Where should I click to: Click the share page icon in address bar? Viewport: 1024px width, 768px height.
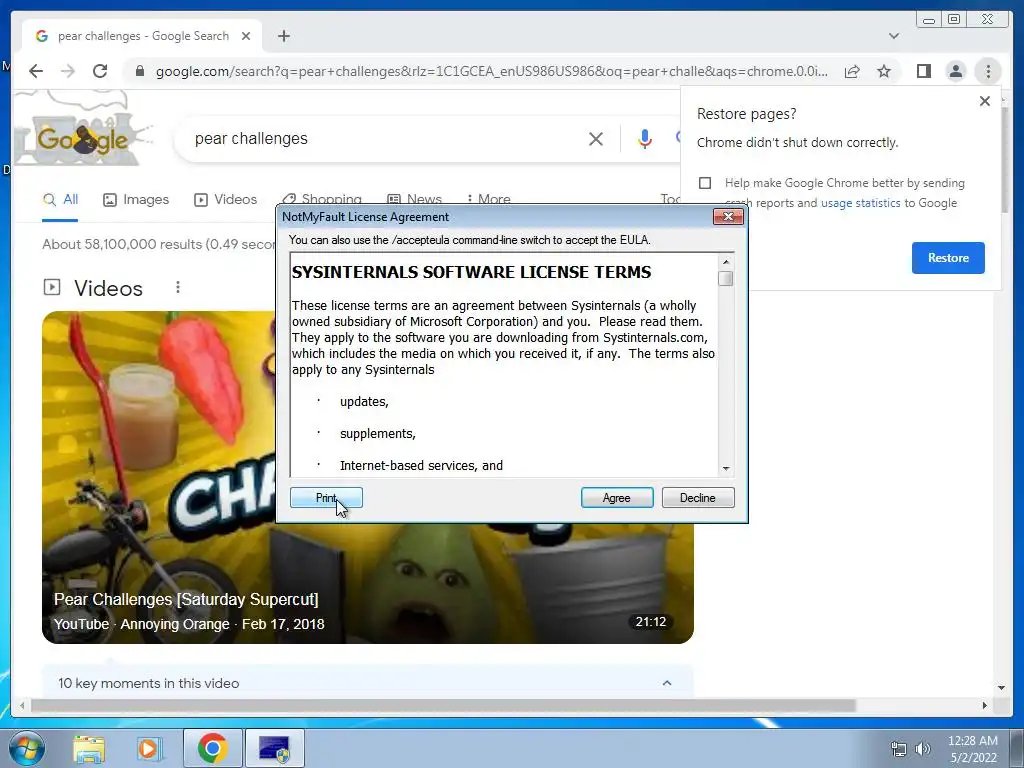pyautogui.click(x=852, y=71)
